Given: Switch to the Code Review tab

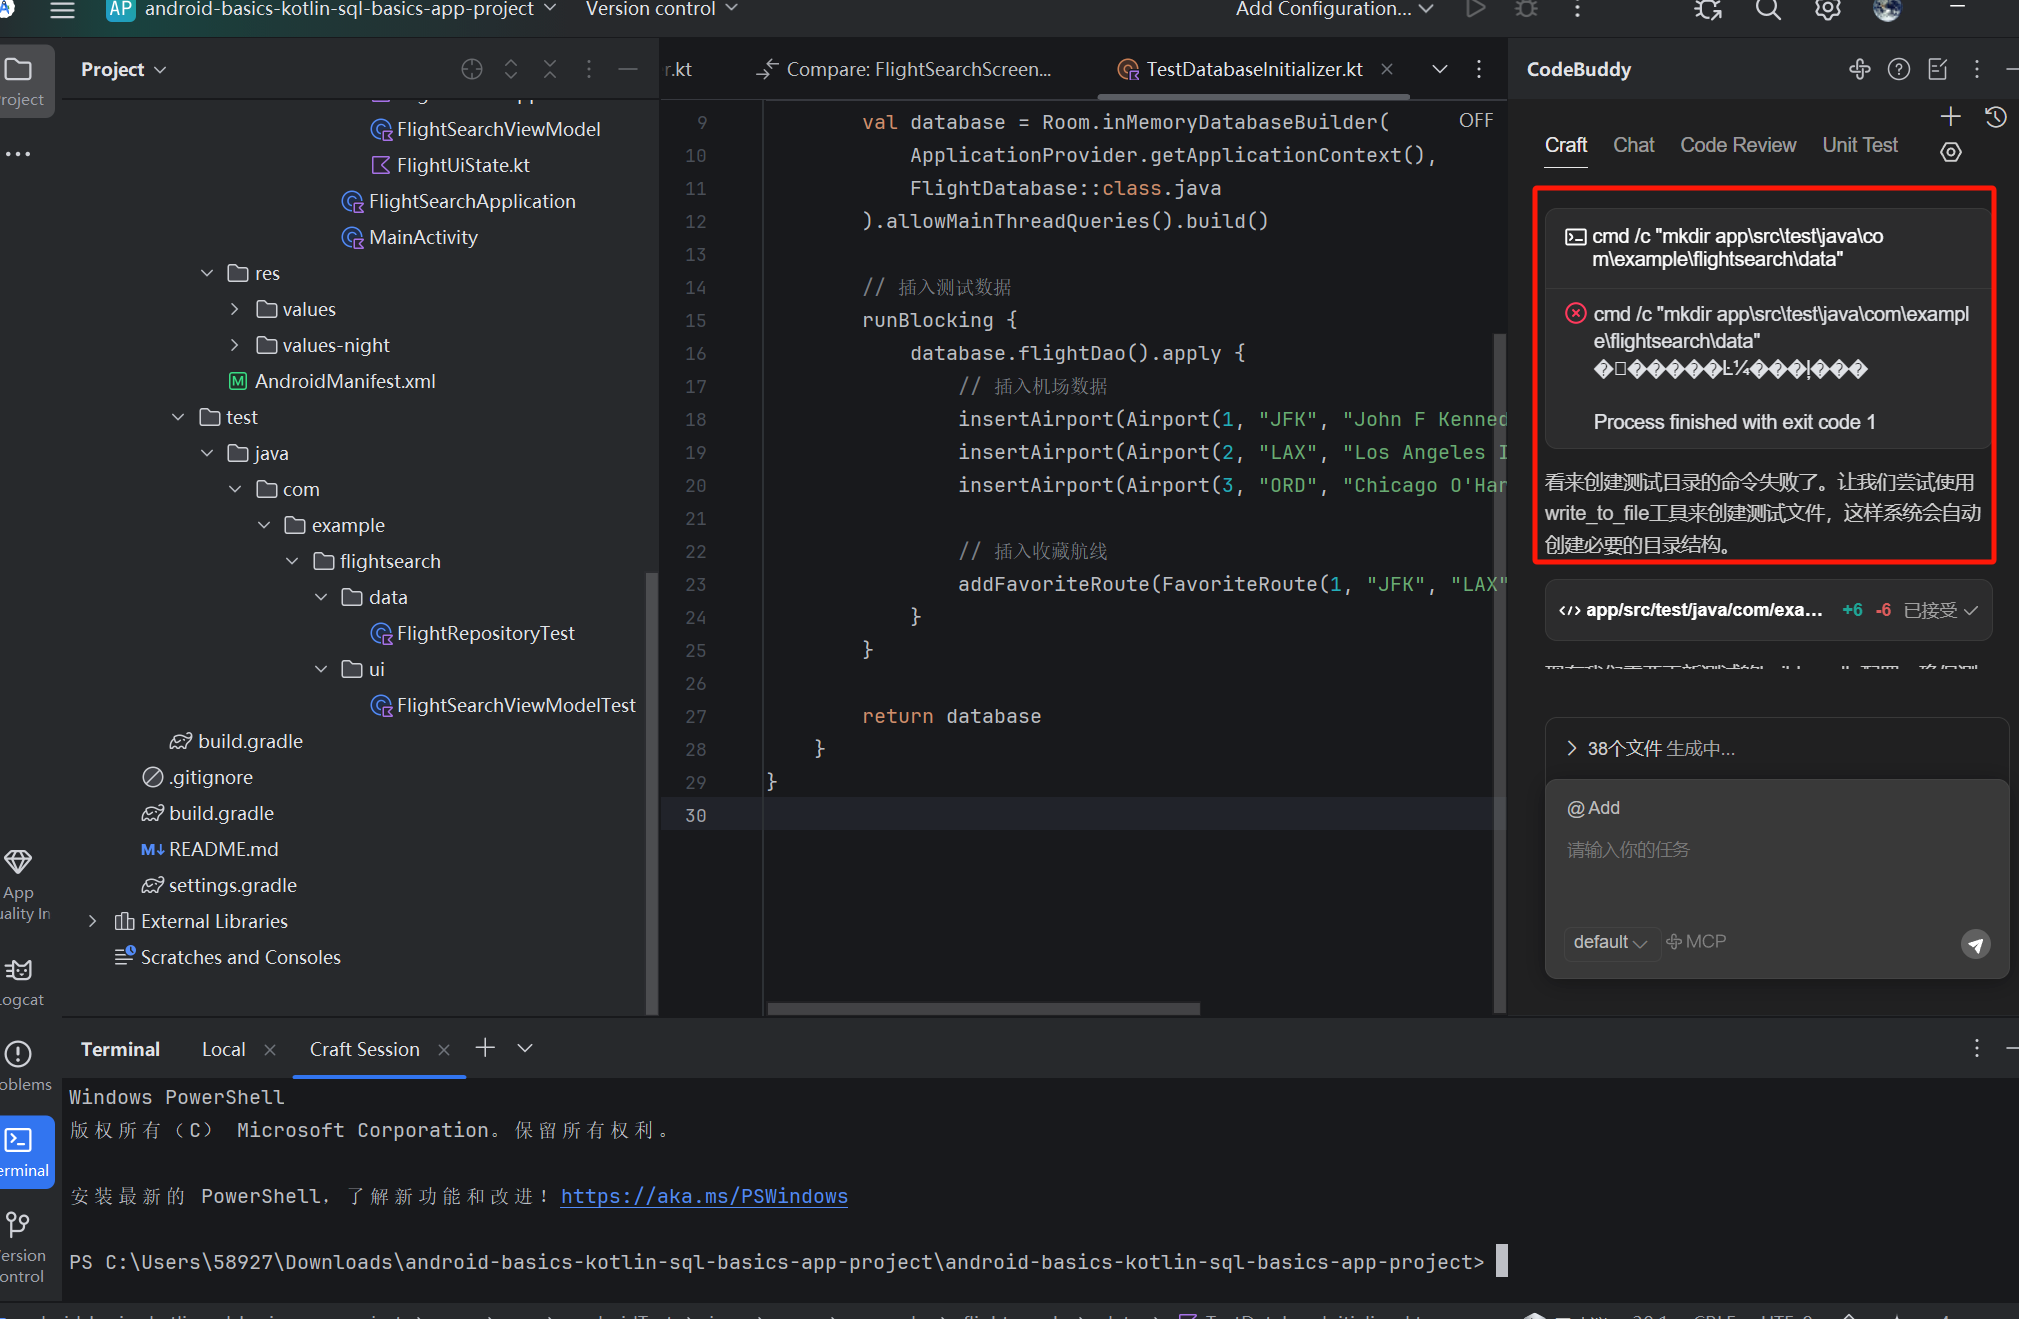Looking at the screenshot, I should (x=1738, y=145).
